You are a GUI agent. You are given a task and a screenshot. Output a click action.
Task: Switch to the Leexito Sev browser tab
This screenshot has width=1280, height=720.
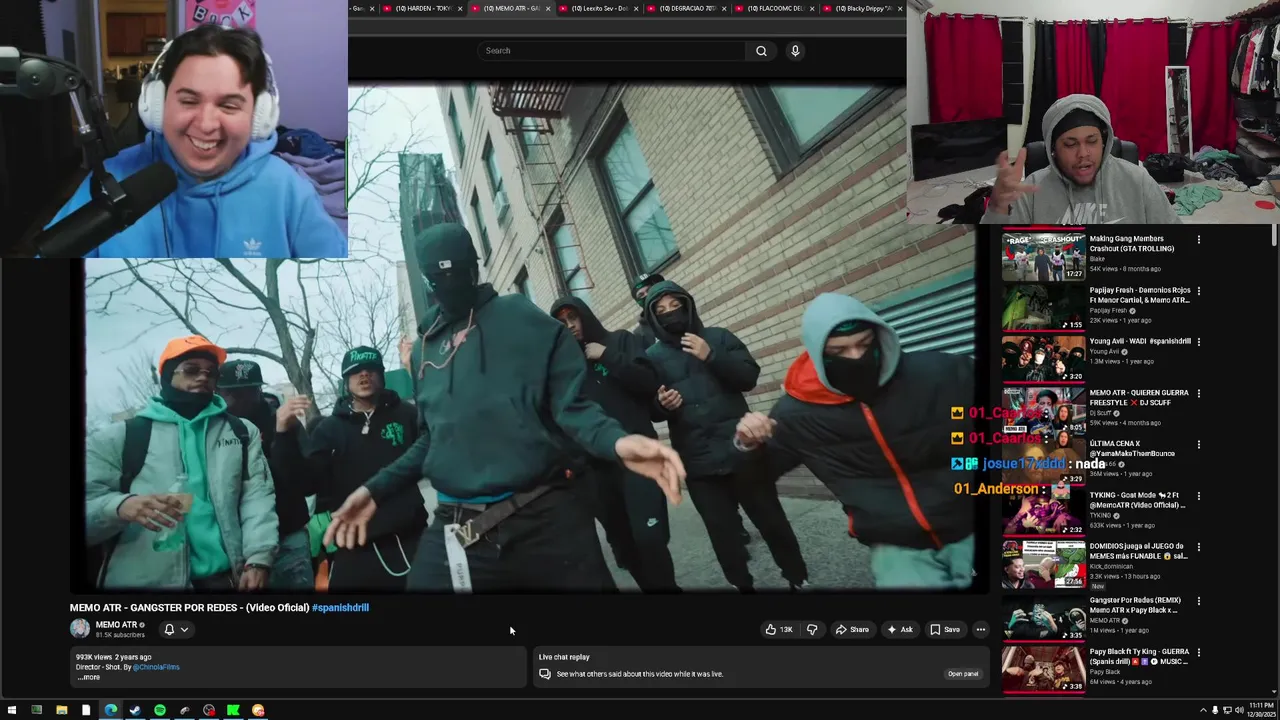601,9
